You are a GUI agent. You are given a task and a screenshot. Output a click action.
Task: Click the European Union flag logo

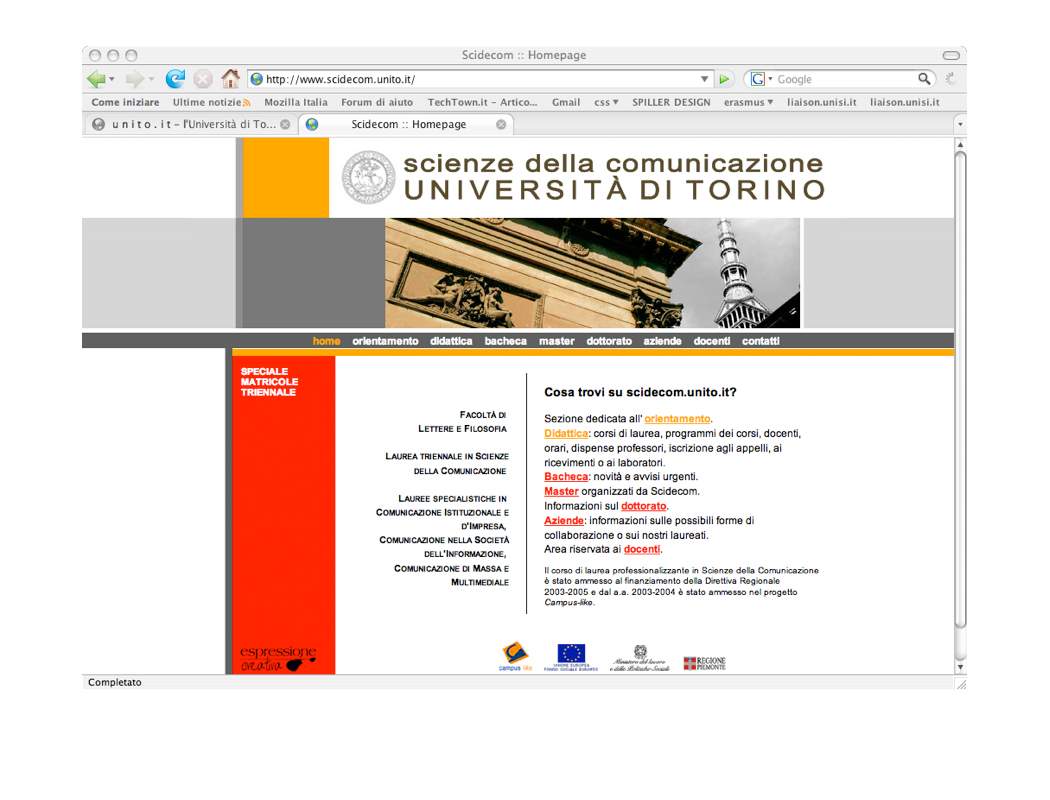571,657
